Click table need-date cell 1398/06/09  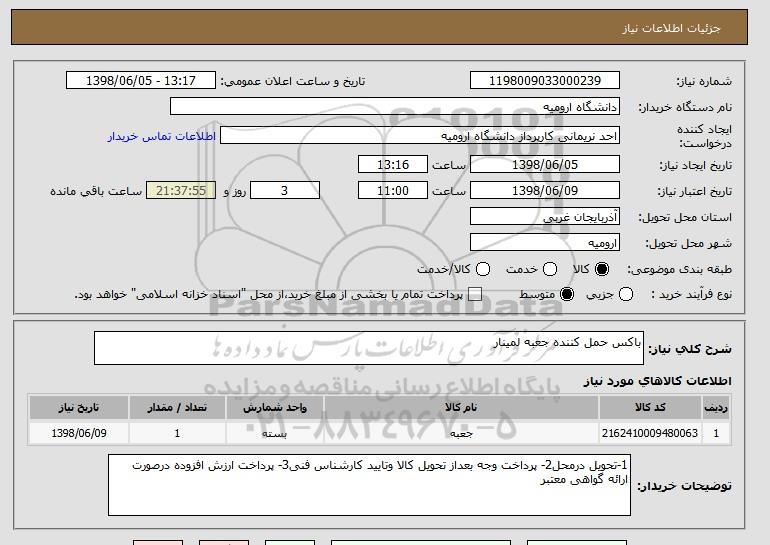(x=79, y=433)
